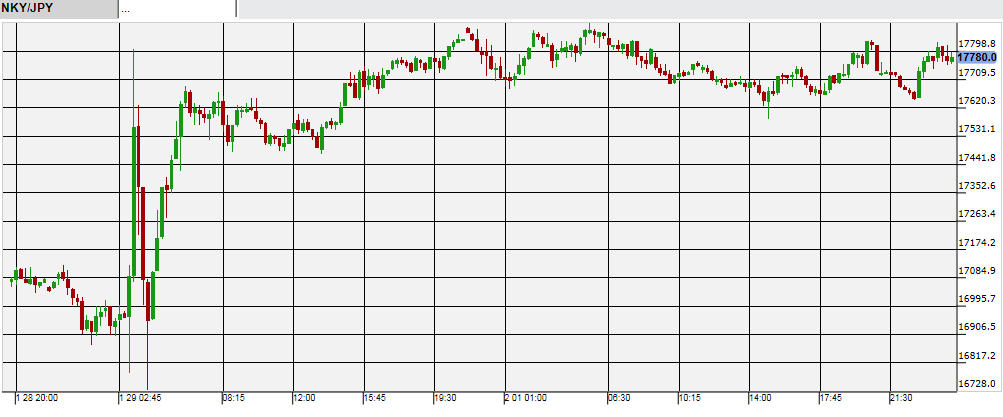Click the highlighted 17780.0 current price label
The height and width of the screenshot is (417, 1003).
pyautogui.click(x=978, y=58)
